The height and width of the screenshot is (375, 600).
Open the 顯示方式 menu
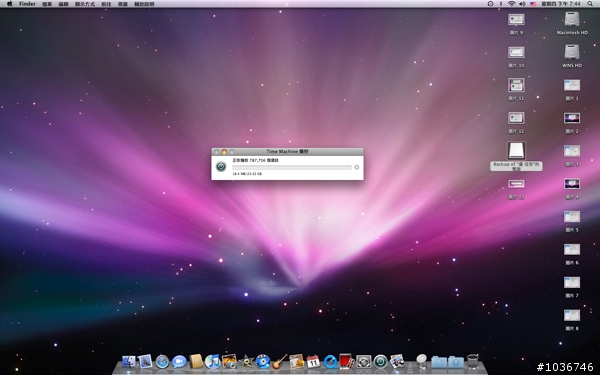point(85,4)
